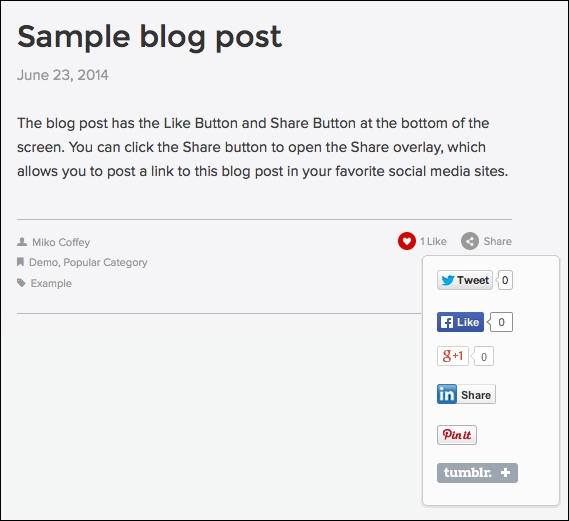This screenshot has width=569, height=521.
Task: Click the Facebook Like button
Action: pos(460,322)
